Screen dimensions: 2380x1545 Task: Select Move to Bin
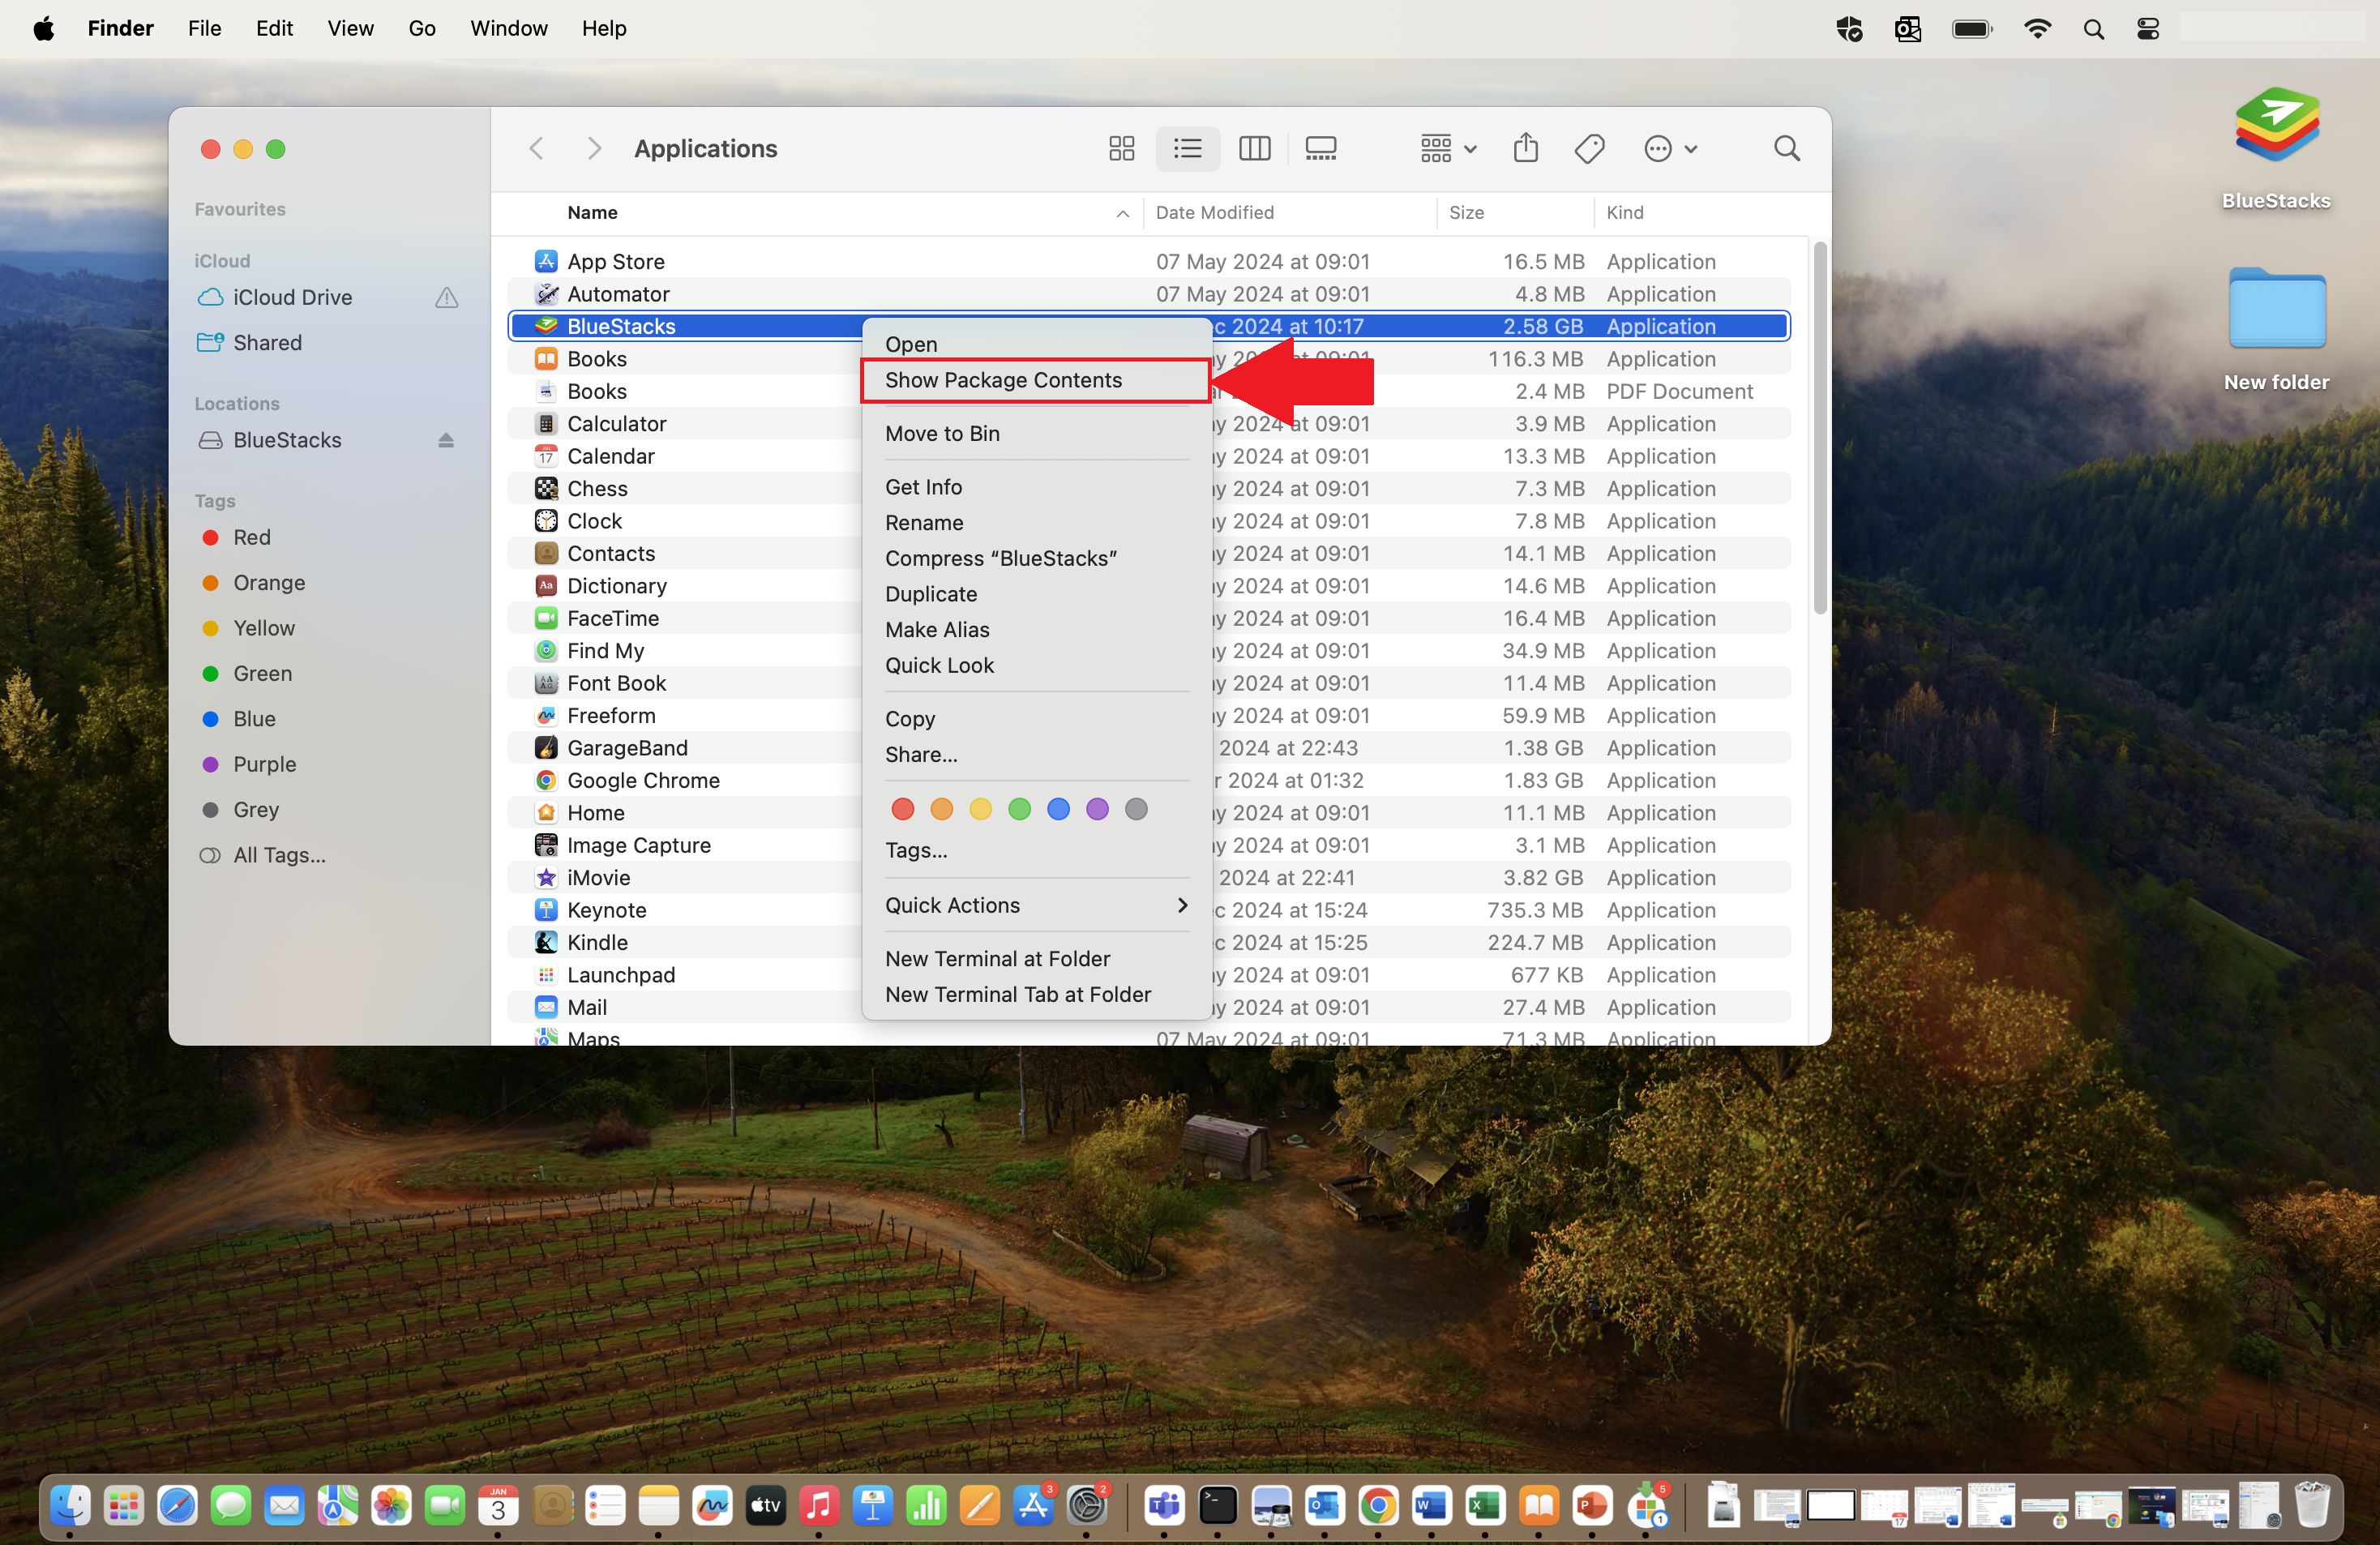1037,433
